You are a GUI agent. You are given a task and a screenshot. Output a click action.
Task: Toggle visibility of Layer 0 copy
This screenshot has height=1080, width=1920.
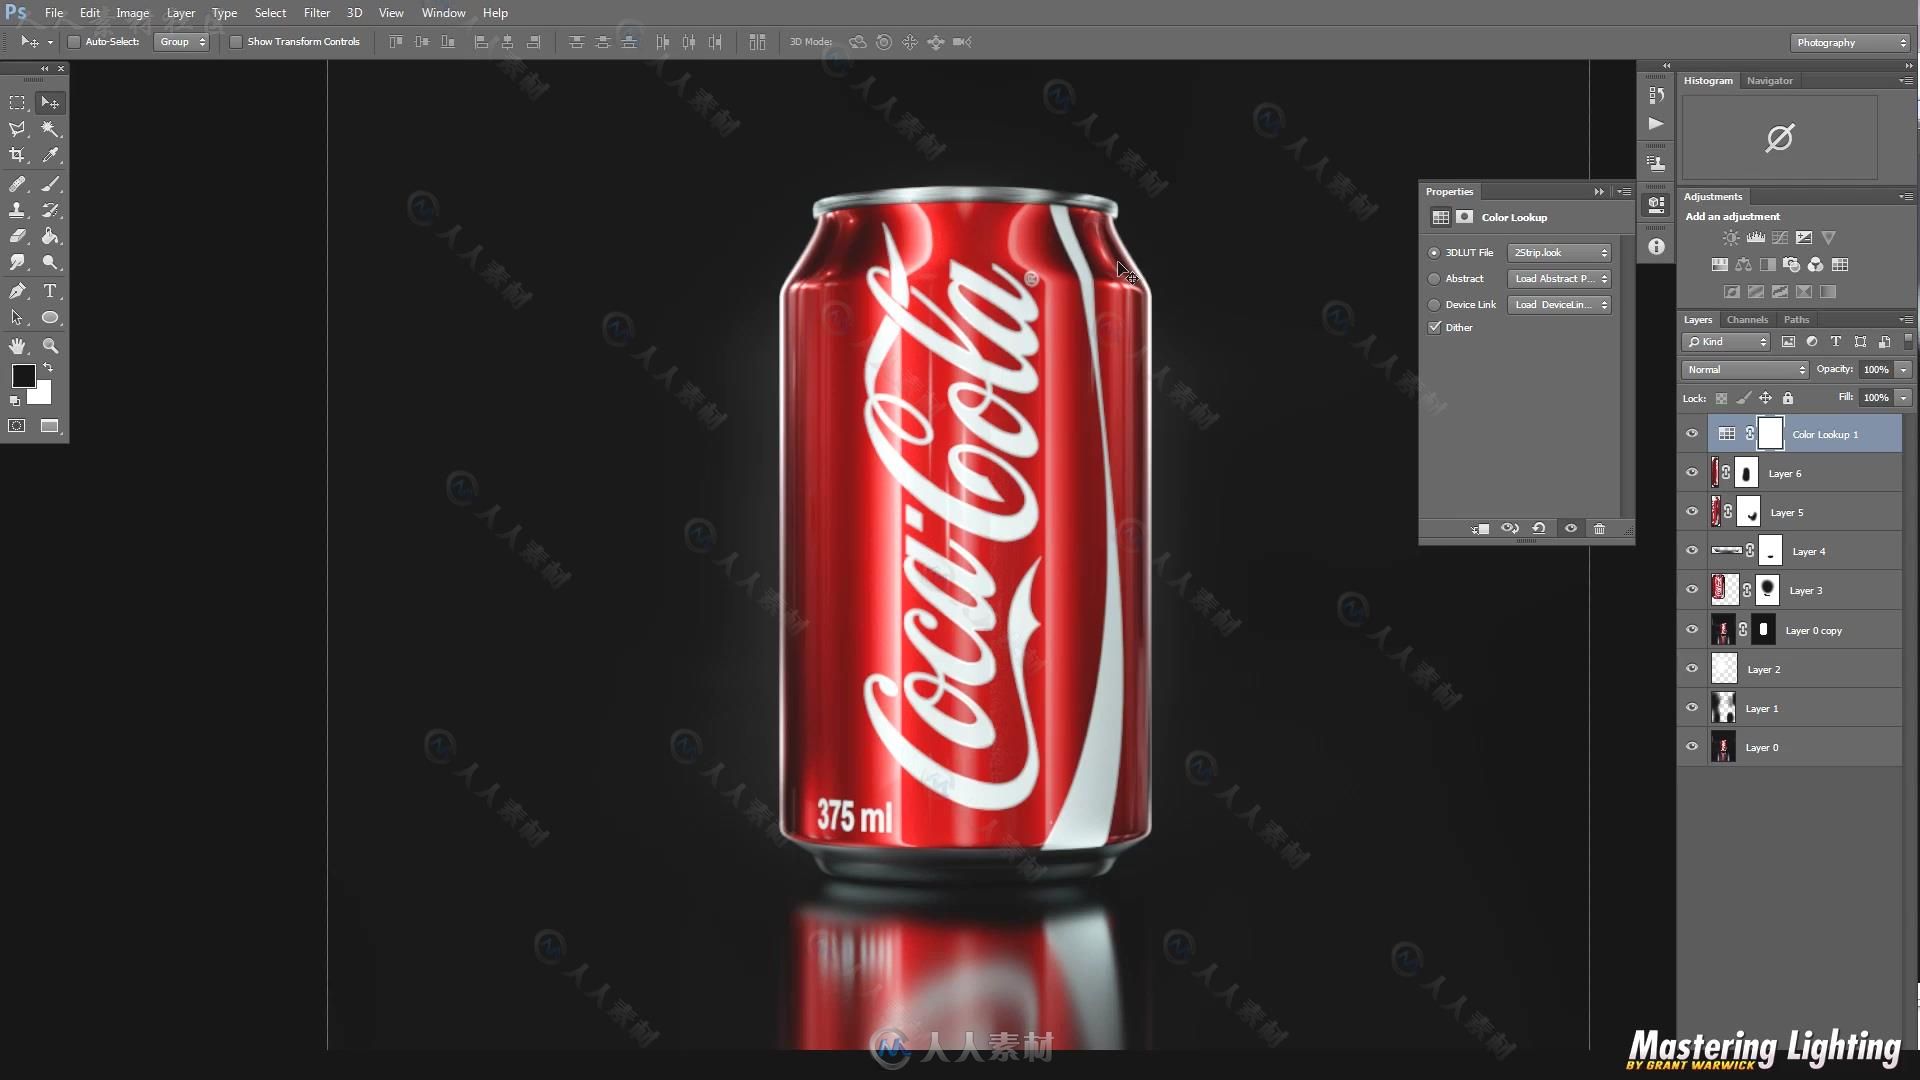(x=1692, y=629)
